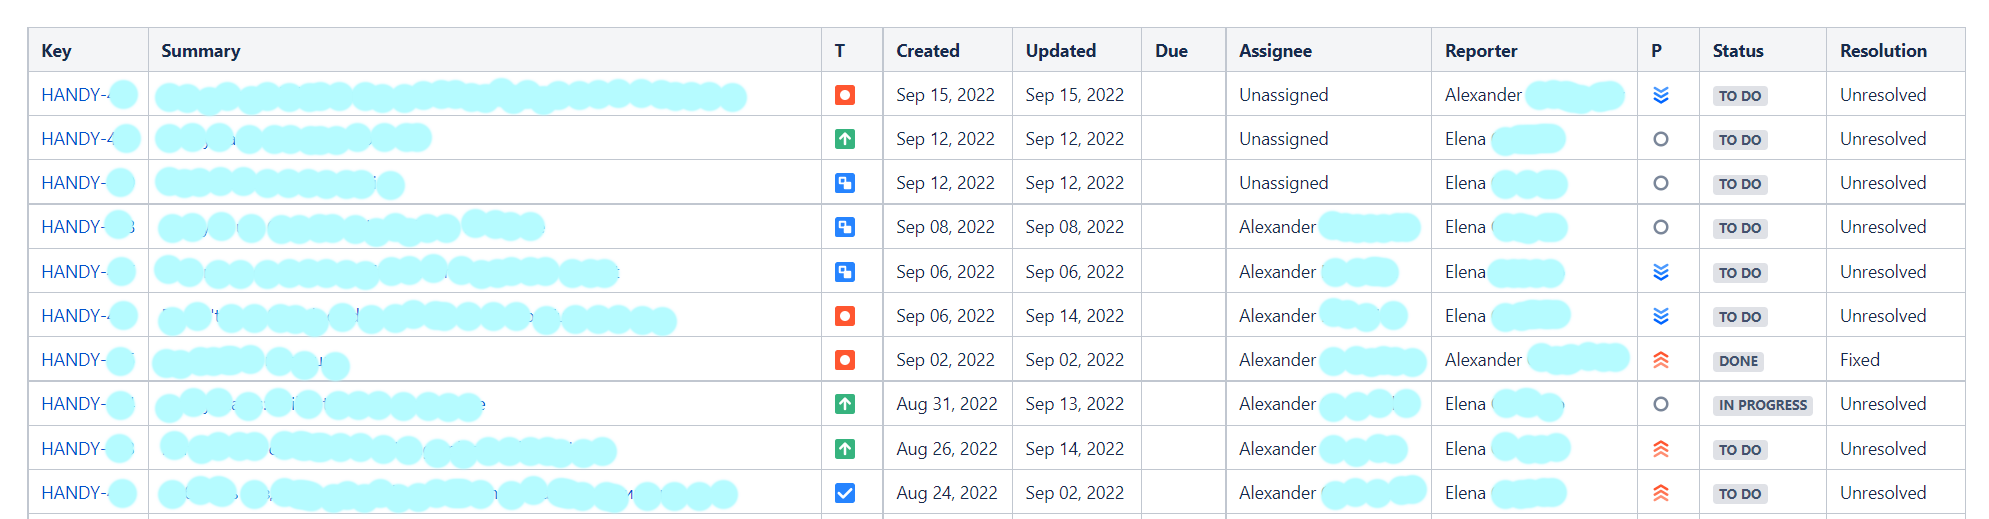
Task: Click the subtask icon in the Sep 08 row
Action: coord(845,227)
